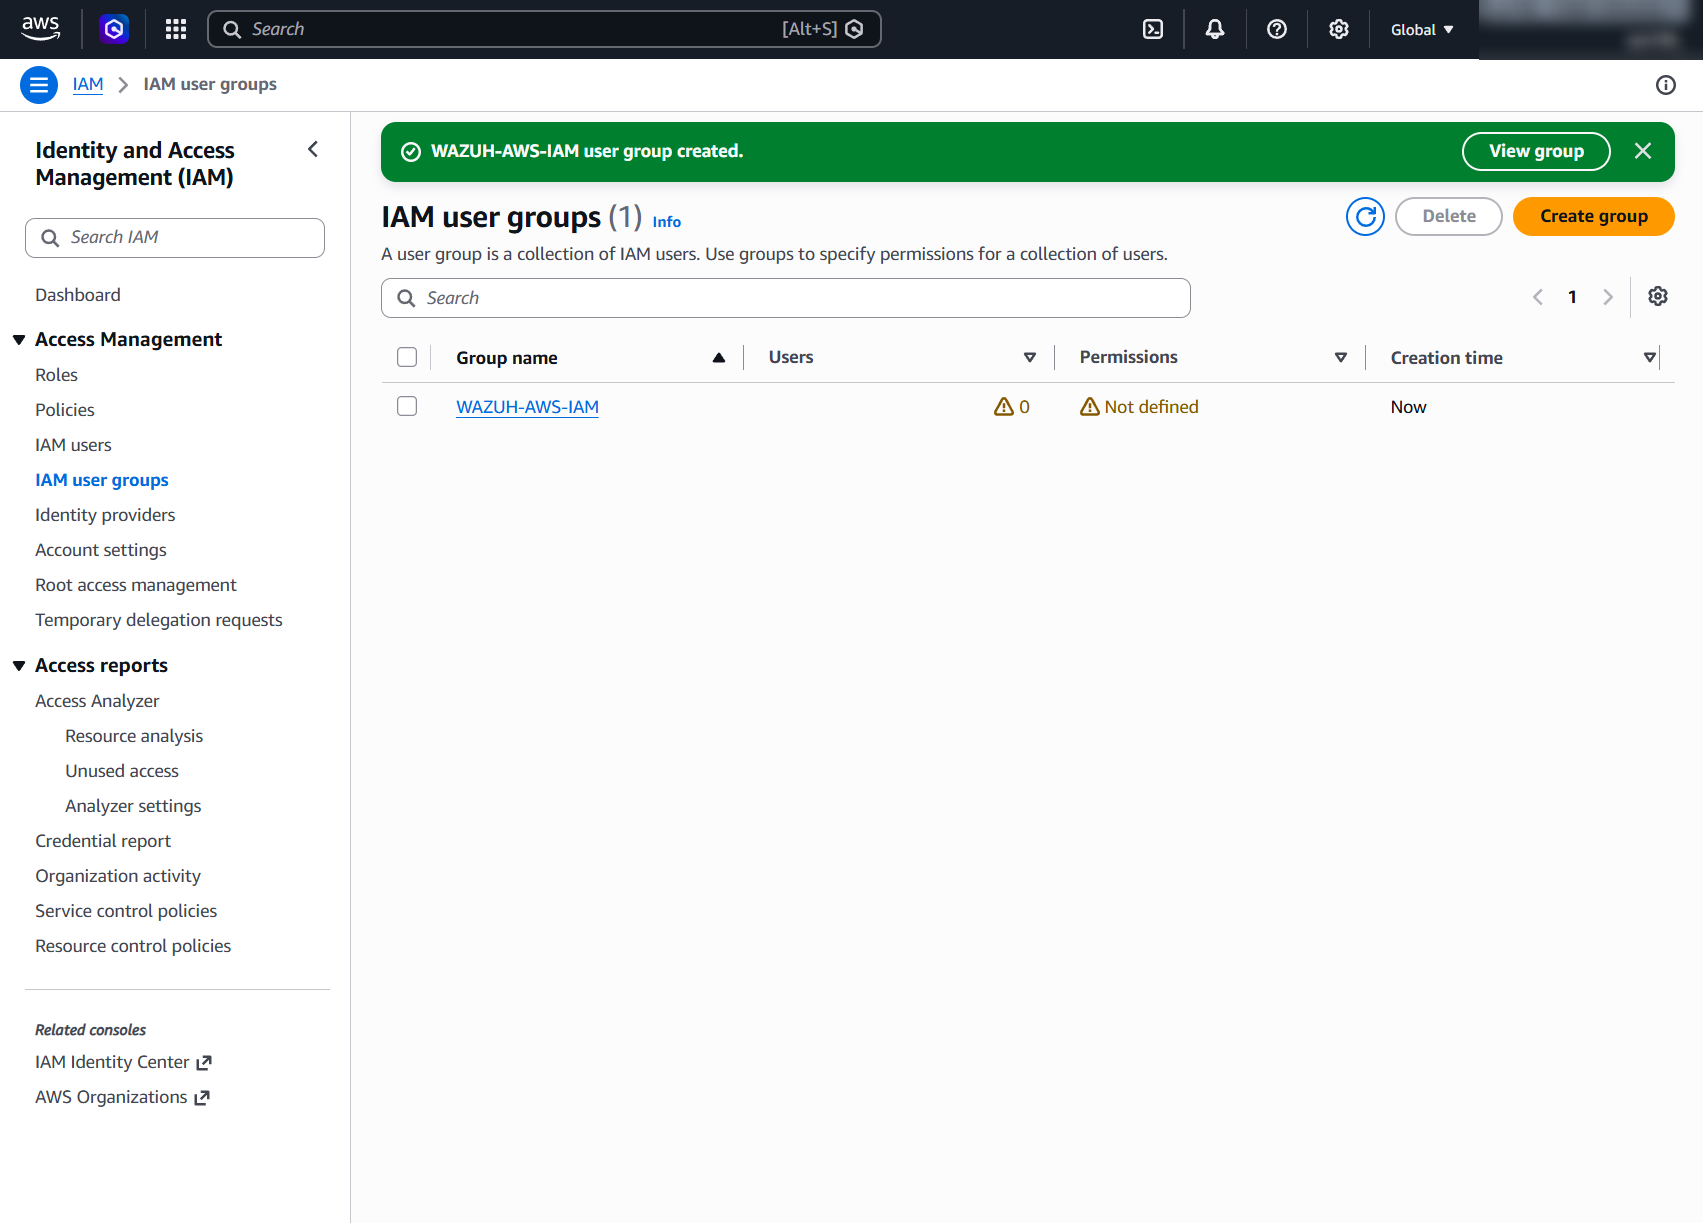Open Policies in the sidebar
Image resolution: width=1703 pixels, height=1223 pixels.
coord(65,410)
